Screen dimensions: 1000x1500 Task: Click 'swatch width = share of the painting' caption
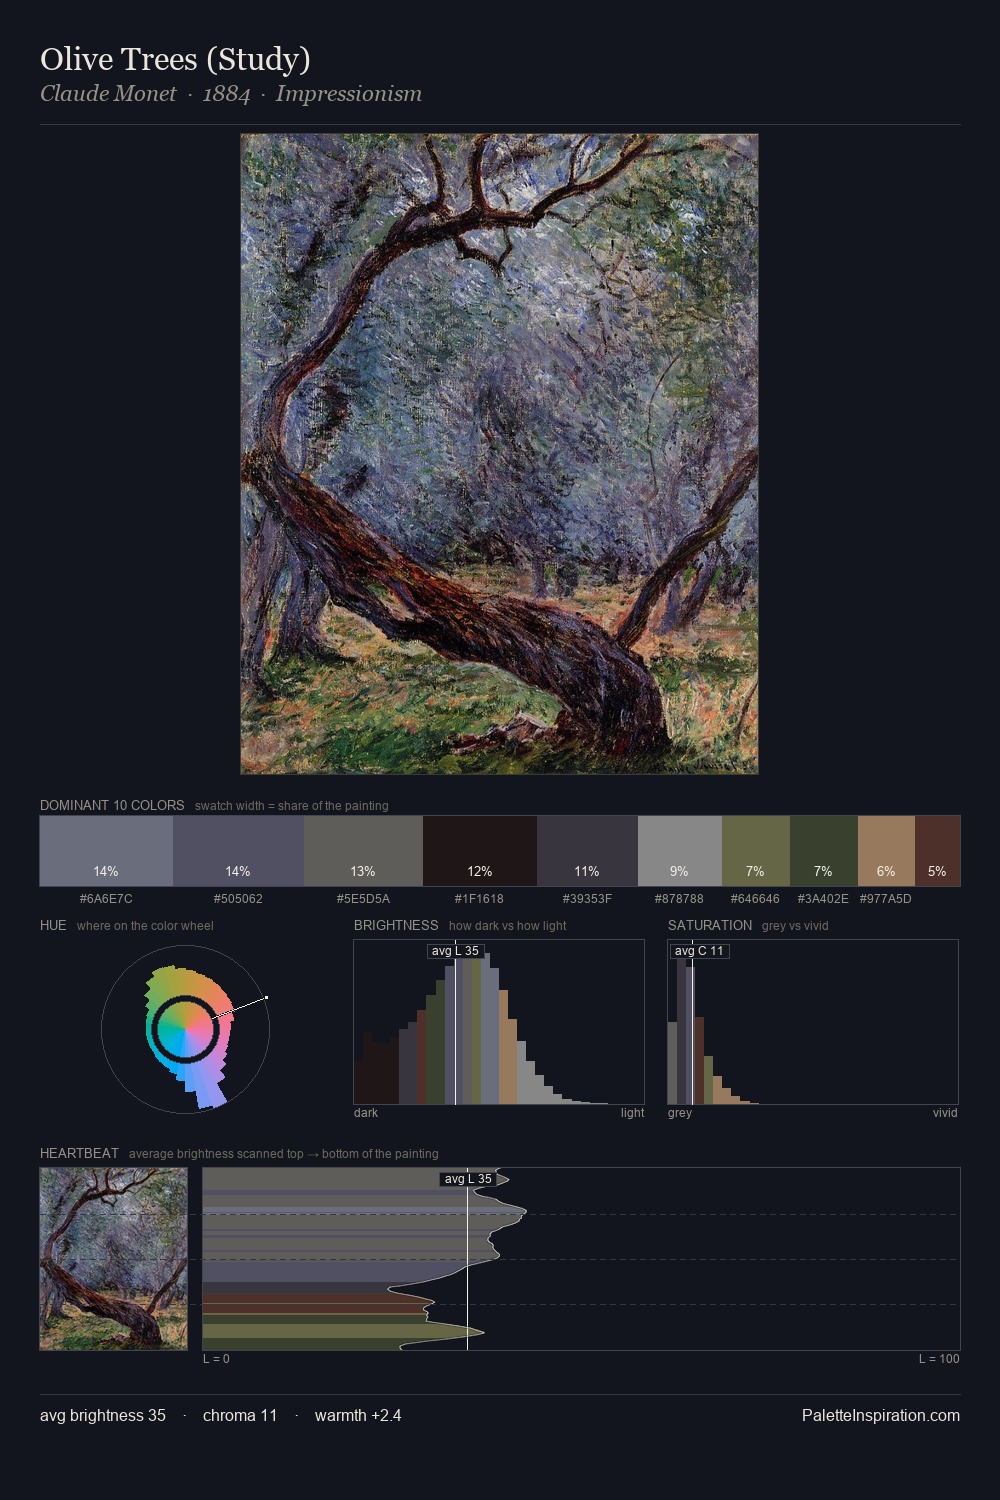click(292, 806)
